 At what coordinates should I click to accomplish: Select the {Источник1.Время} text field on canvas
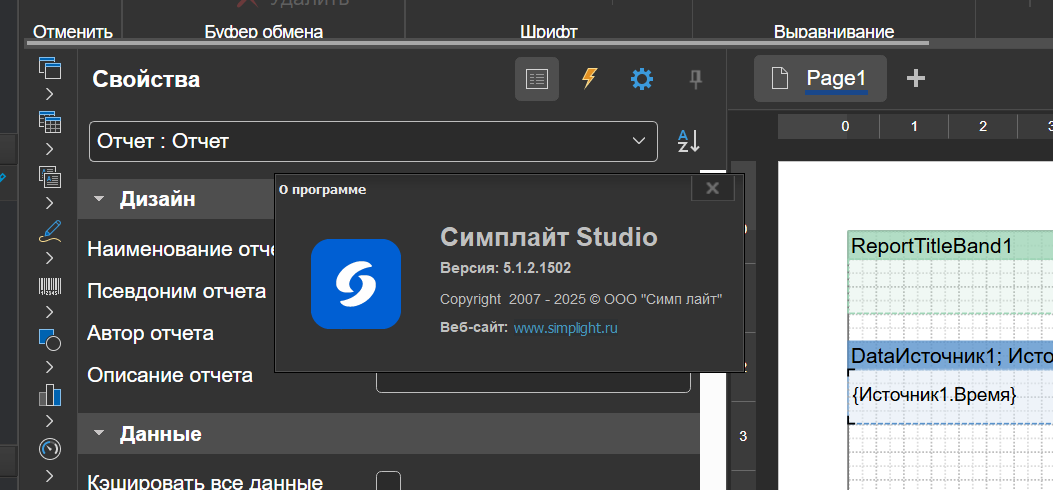934,395
